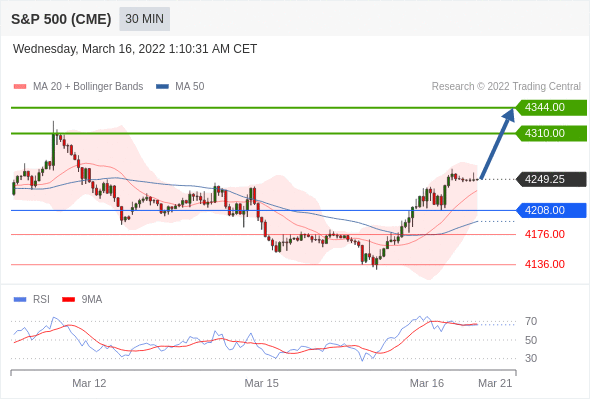Click the blue MA 50 legend swatch

pos(162,87)
